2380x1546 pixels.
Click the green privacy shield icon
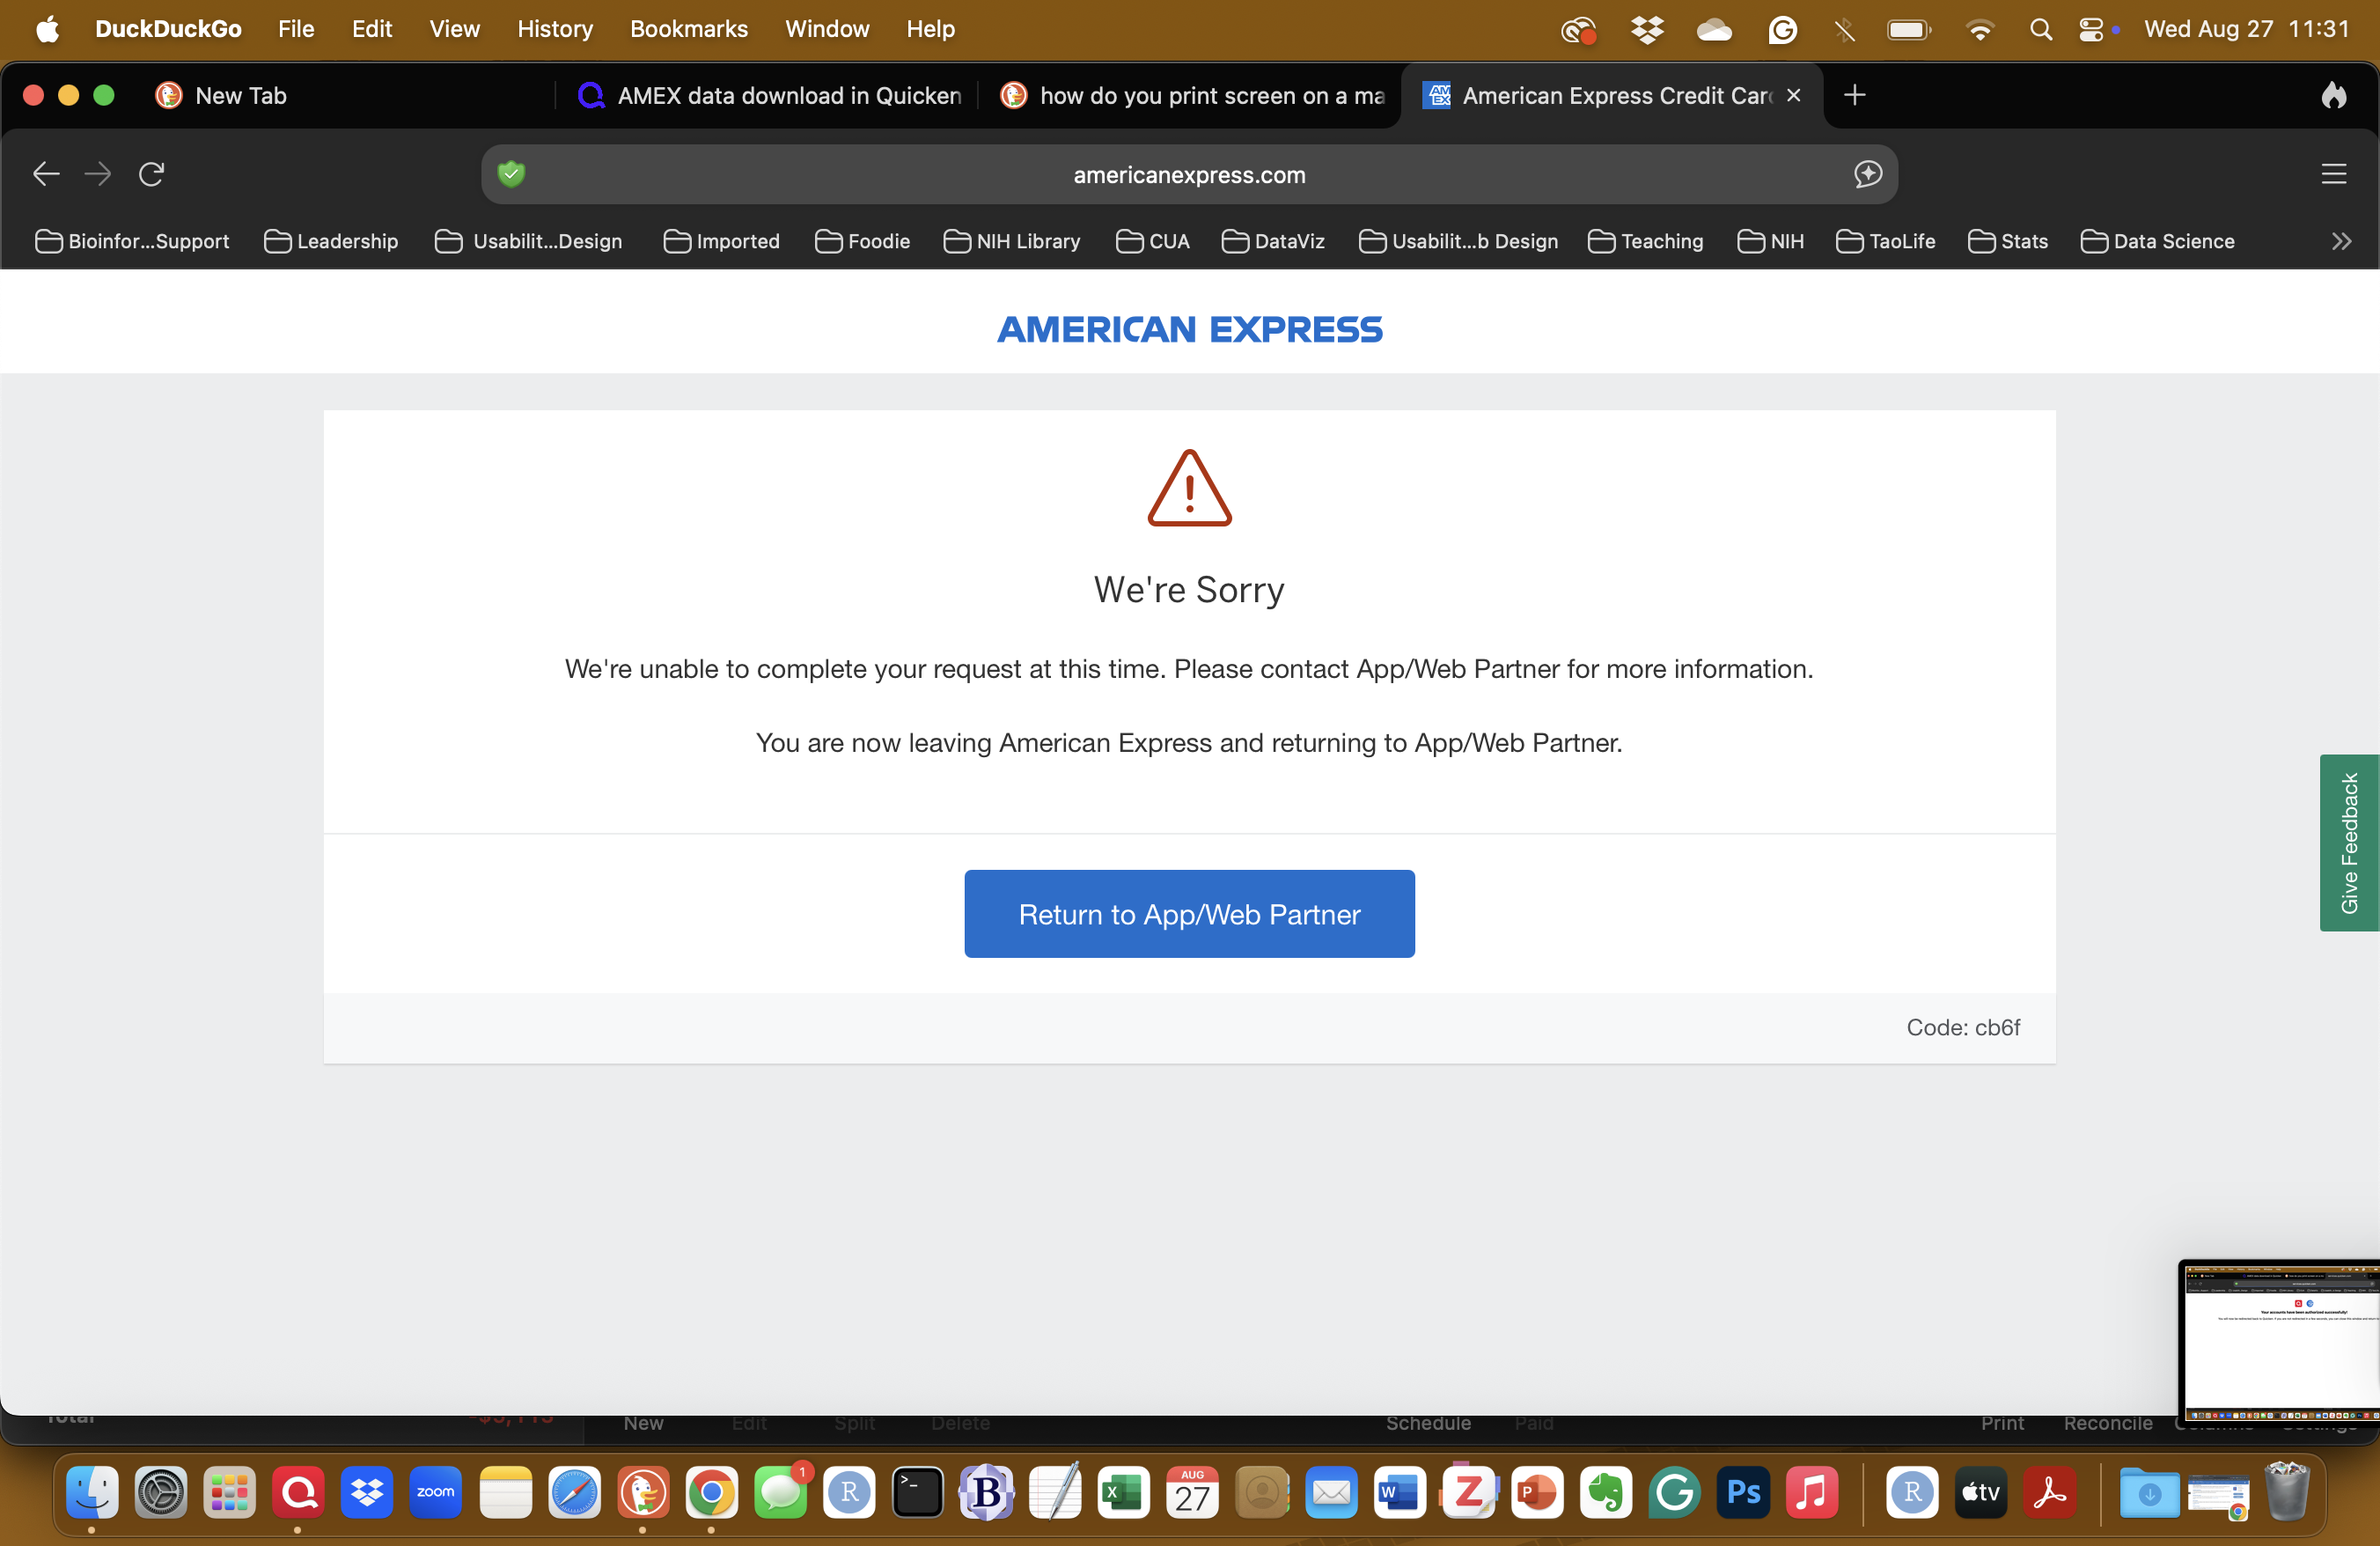click(511, 174)
